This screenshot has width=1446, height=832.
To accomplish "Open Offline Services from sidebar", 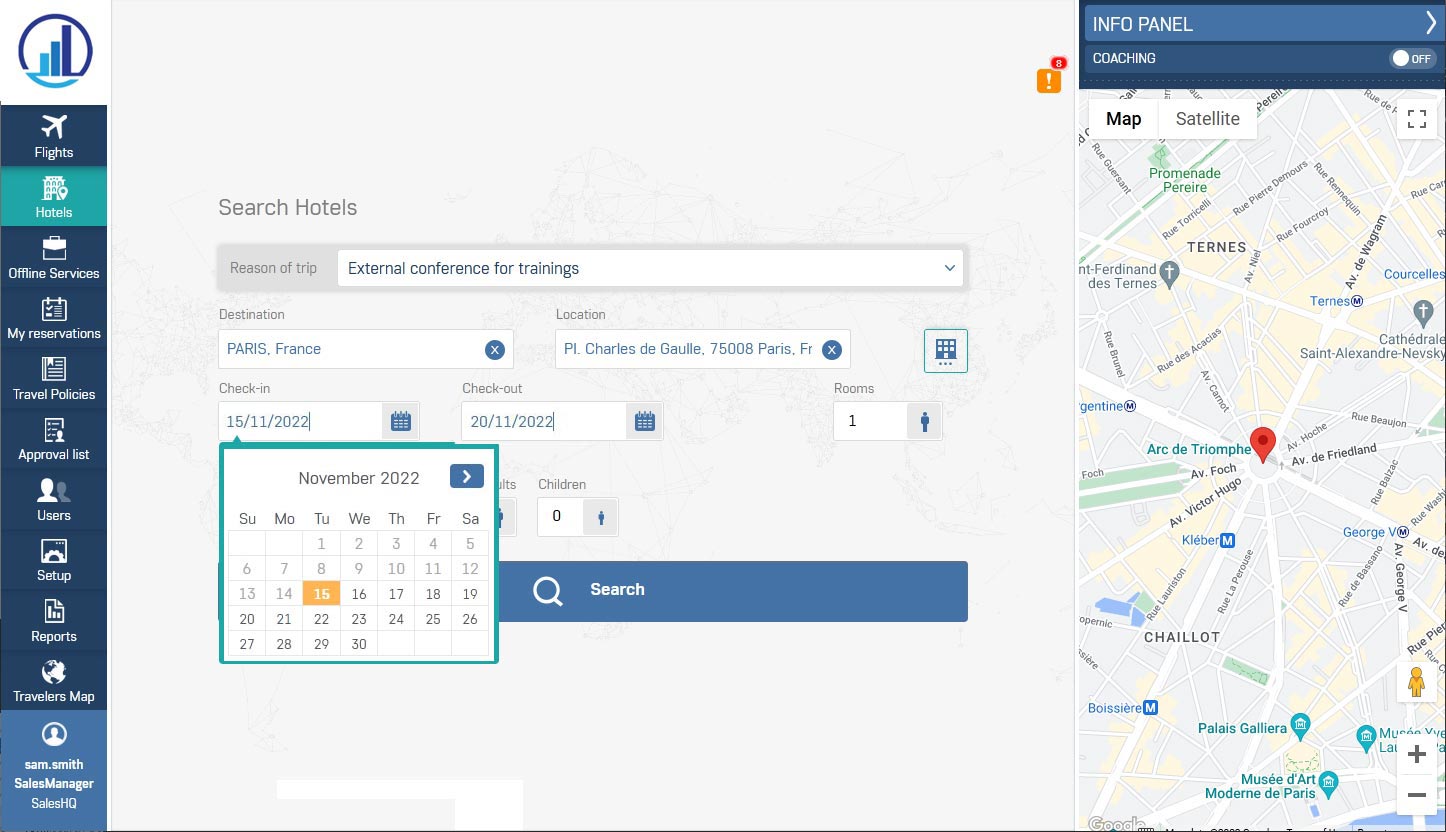I will (53, 258).
